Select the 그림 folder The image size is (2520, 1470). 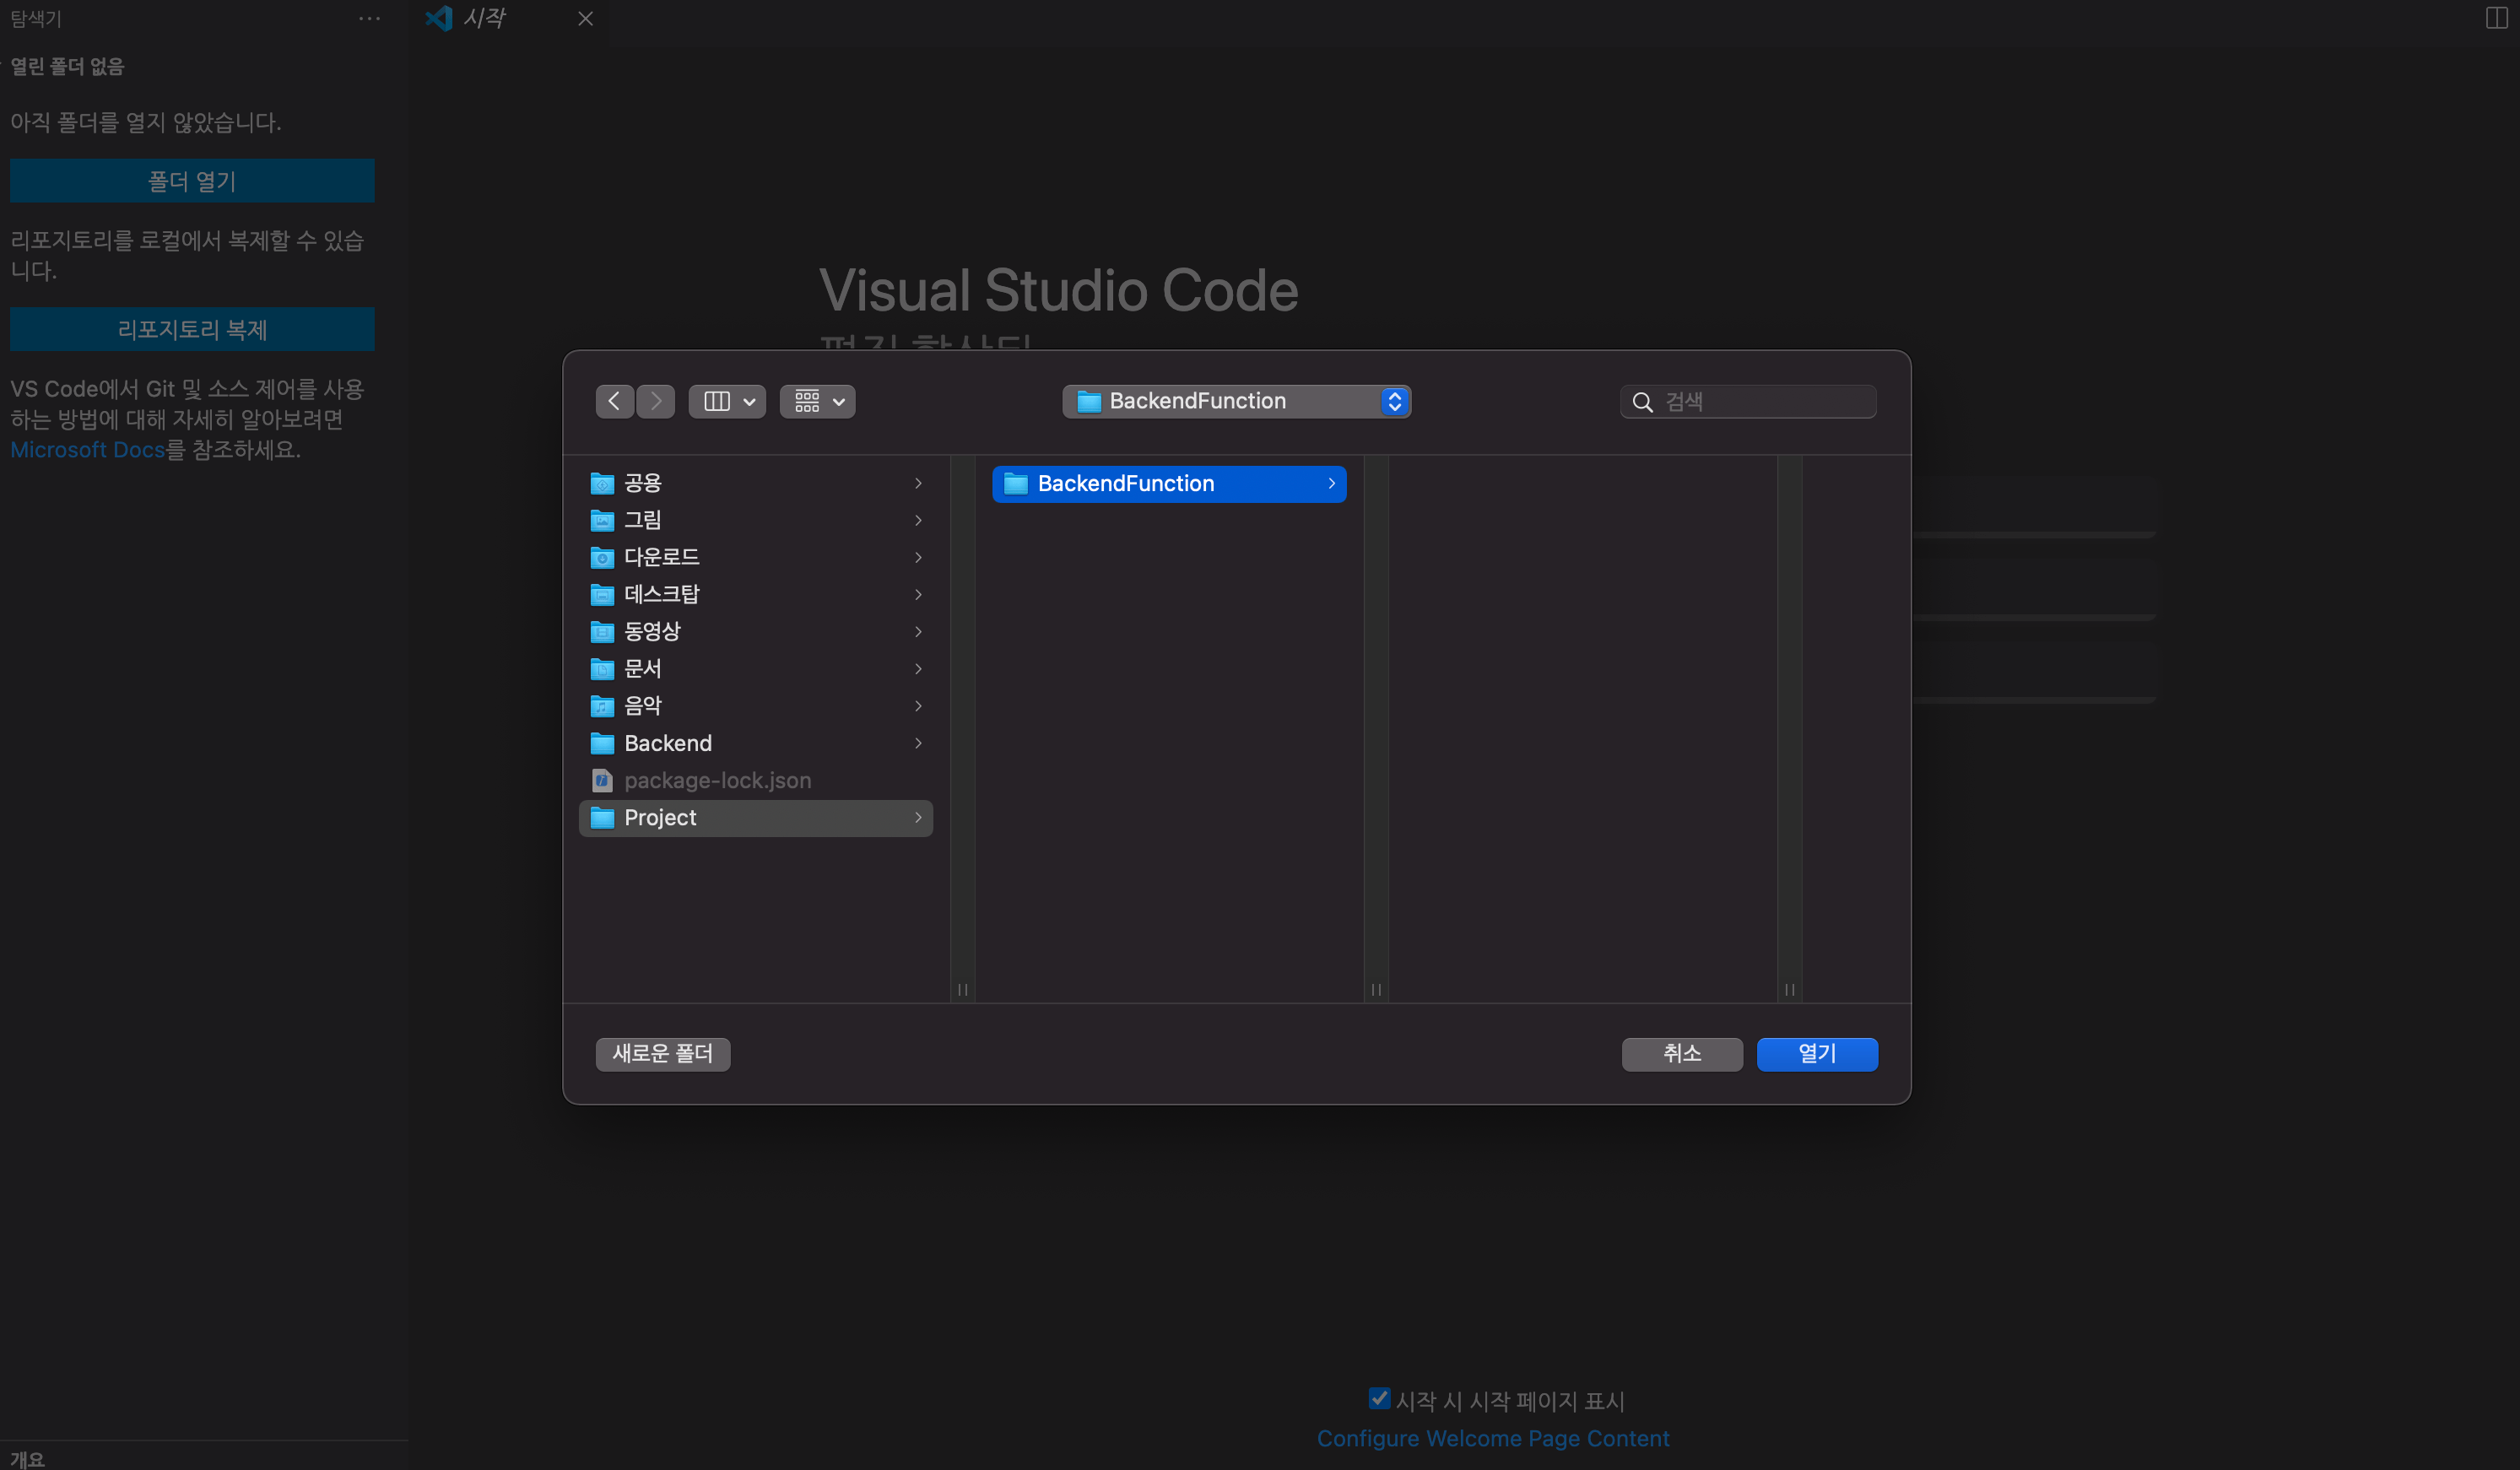click(755, 520)
